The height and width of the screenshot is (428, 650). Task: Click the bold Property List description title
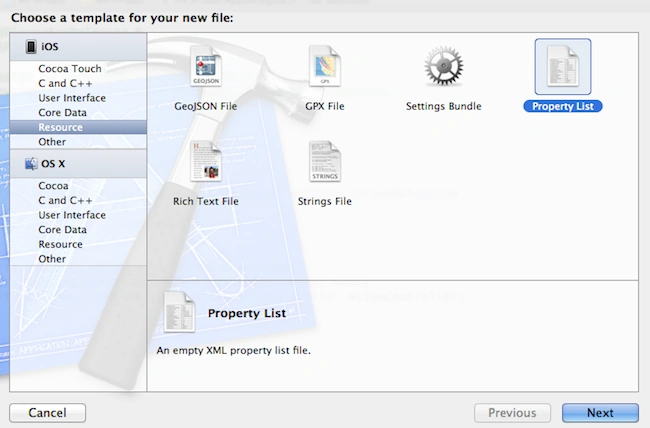click(x=247, y=313)
